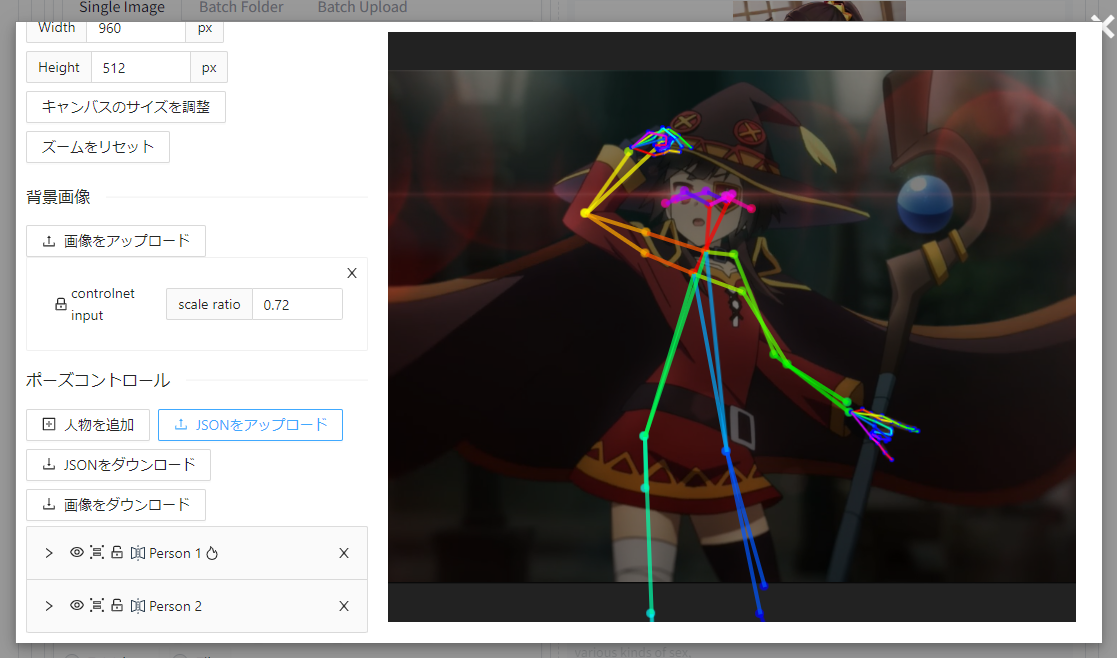Toggle the lock icon on Person 2
Screen dimensions: 1117x658
117,605
